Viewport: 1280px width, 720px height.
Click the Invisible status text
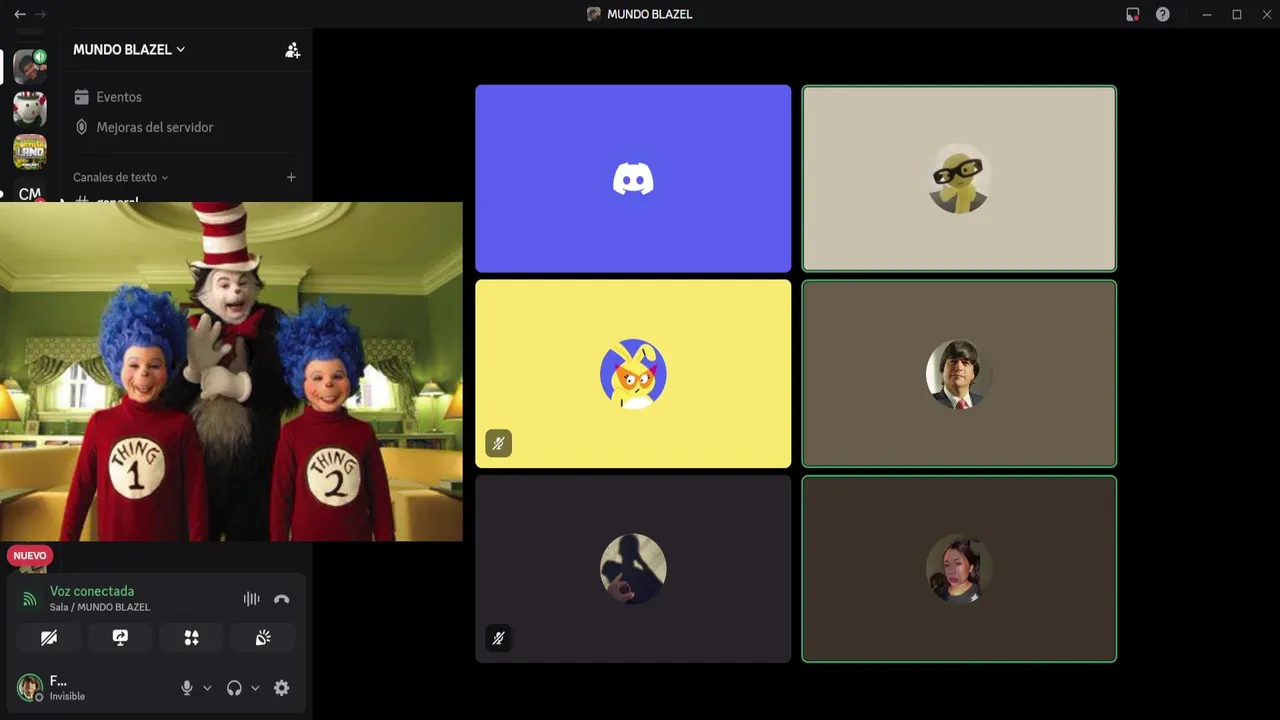(67, 696)
